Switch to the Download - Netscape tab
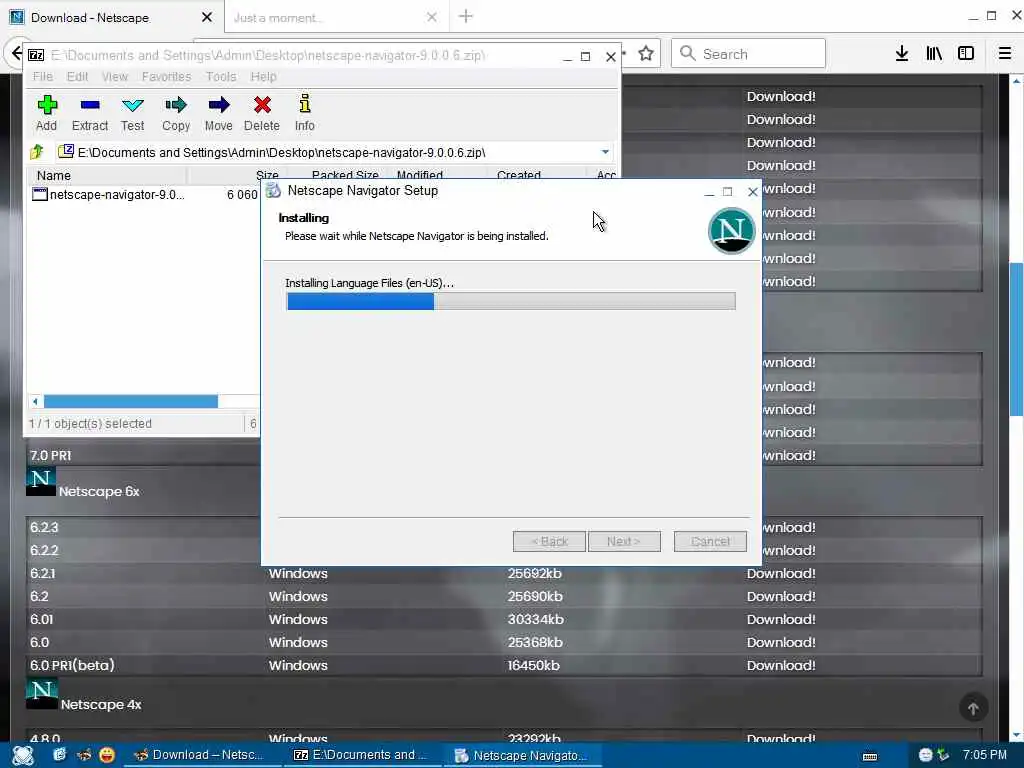The width and height of the screenshot is (1024, 768). click(111, 18)
